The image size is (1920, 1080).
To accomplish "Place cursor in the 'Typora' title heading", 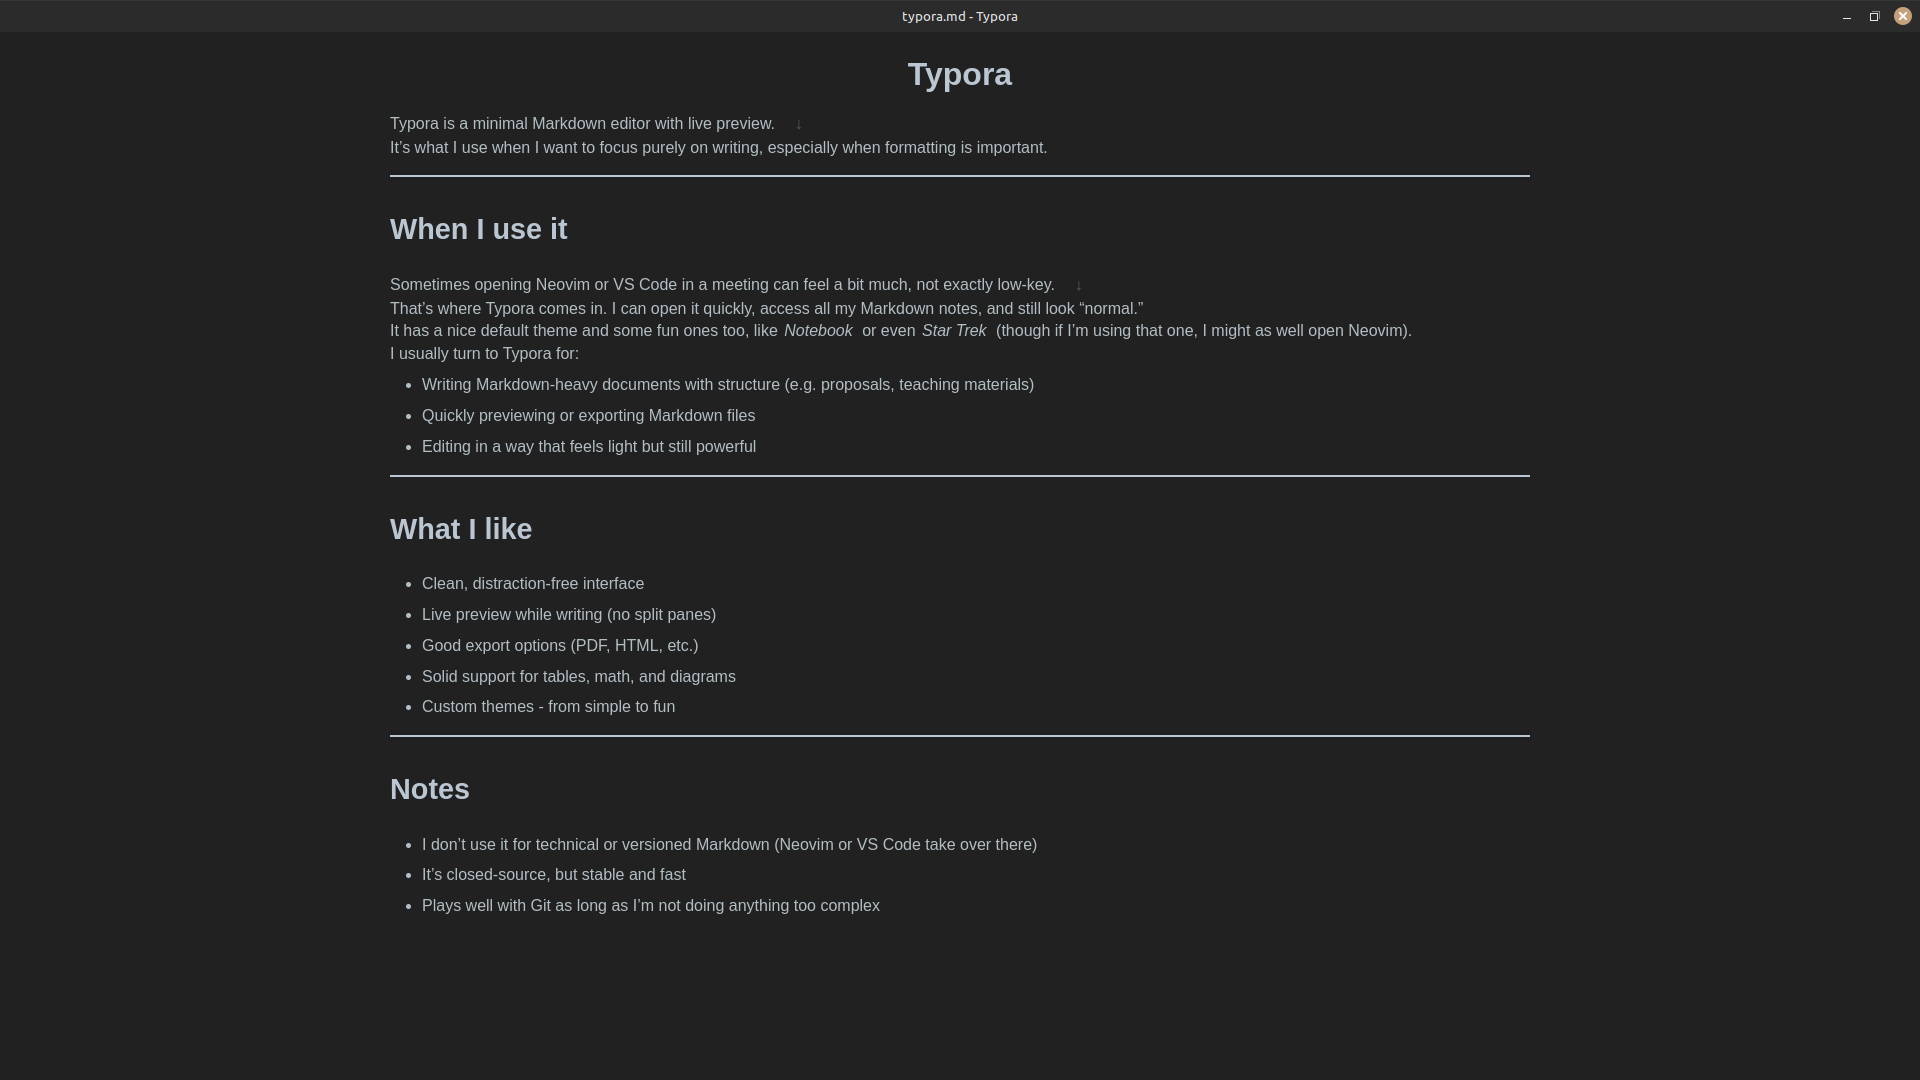I will point(959,75).
